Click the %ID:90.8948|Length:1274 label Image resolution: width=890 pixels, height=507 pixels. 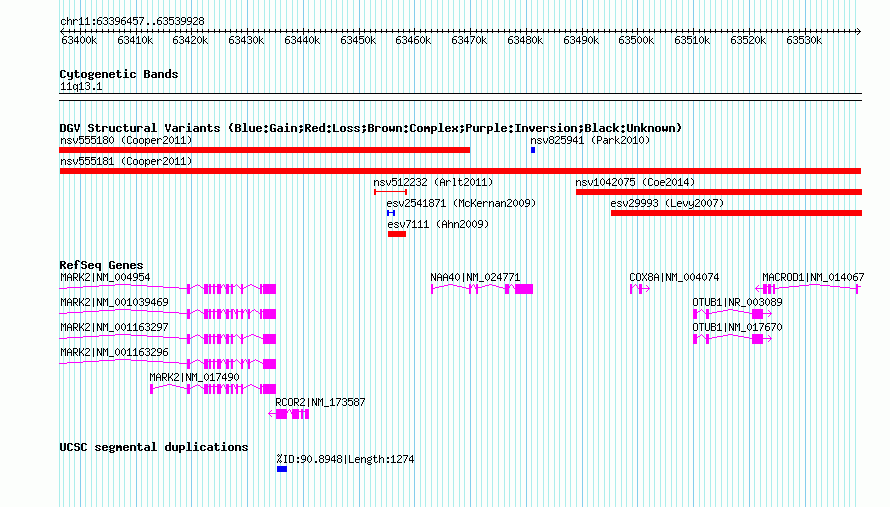click(x=346, y=459)
